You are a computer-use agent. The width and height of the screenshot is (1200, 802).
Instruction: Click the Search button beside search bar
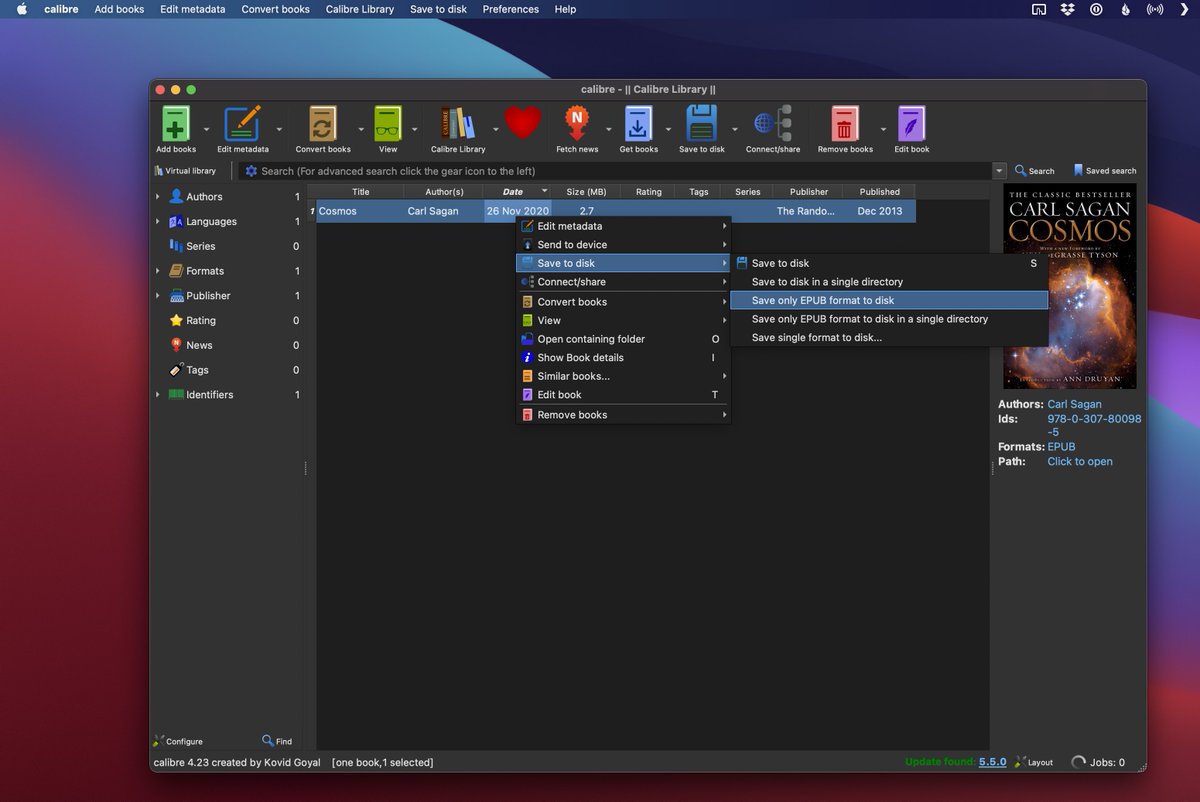coord(1034,171)
